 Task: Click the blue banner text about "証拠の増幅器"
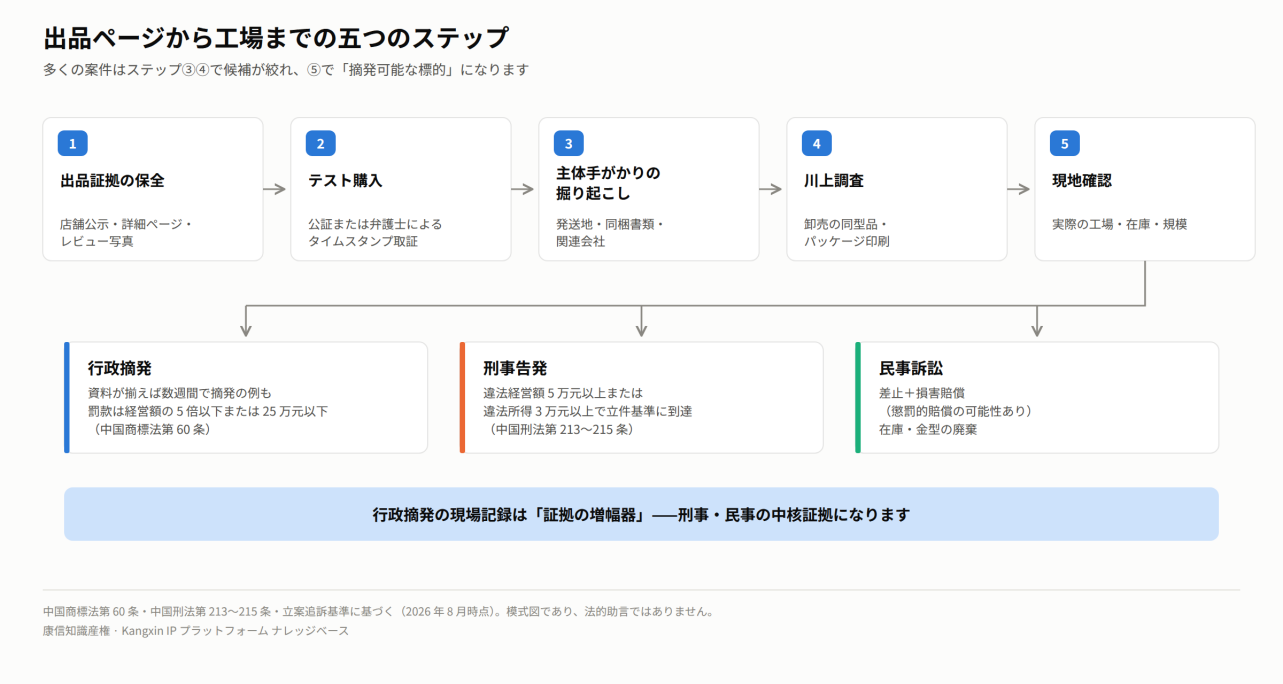(641, 515)
